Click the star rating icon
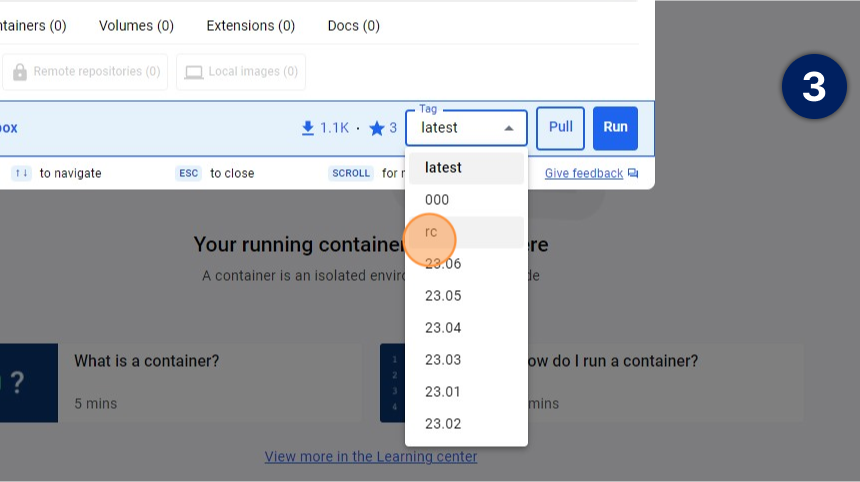This screenshot has height=482, width=860. [377, 128]
